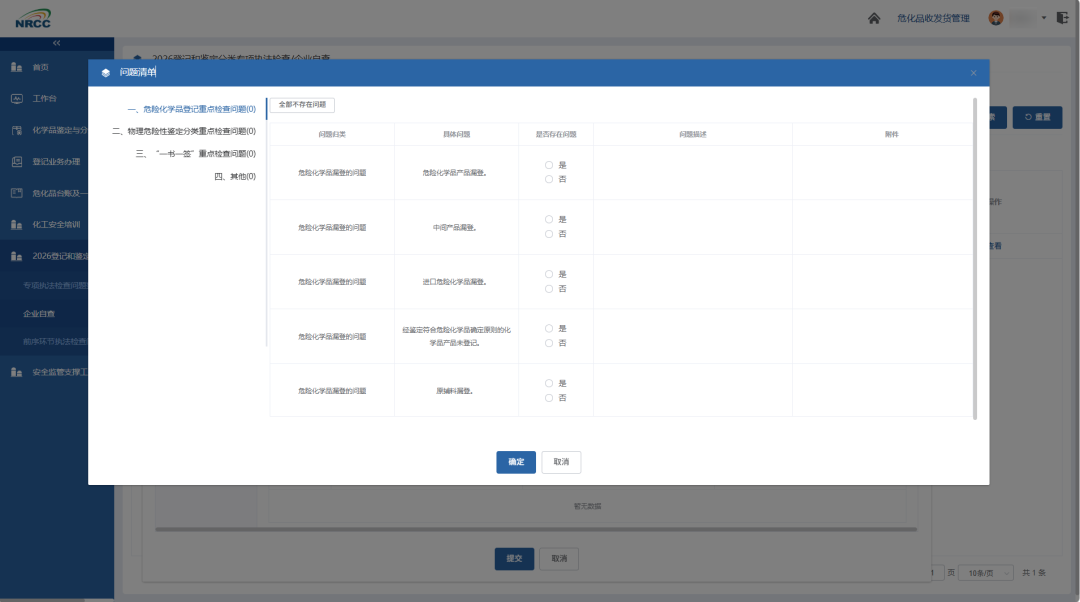Switch to 四、其他 category
This screenshot has height=602, width=1080.
235,176
